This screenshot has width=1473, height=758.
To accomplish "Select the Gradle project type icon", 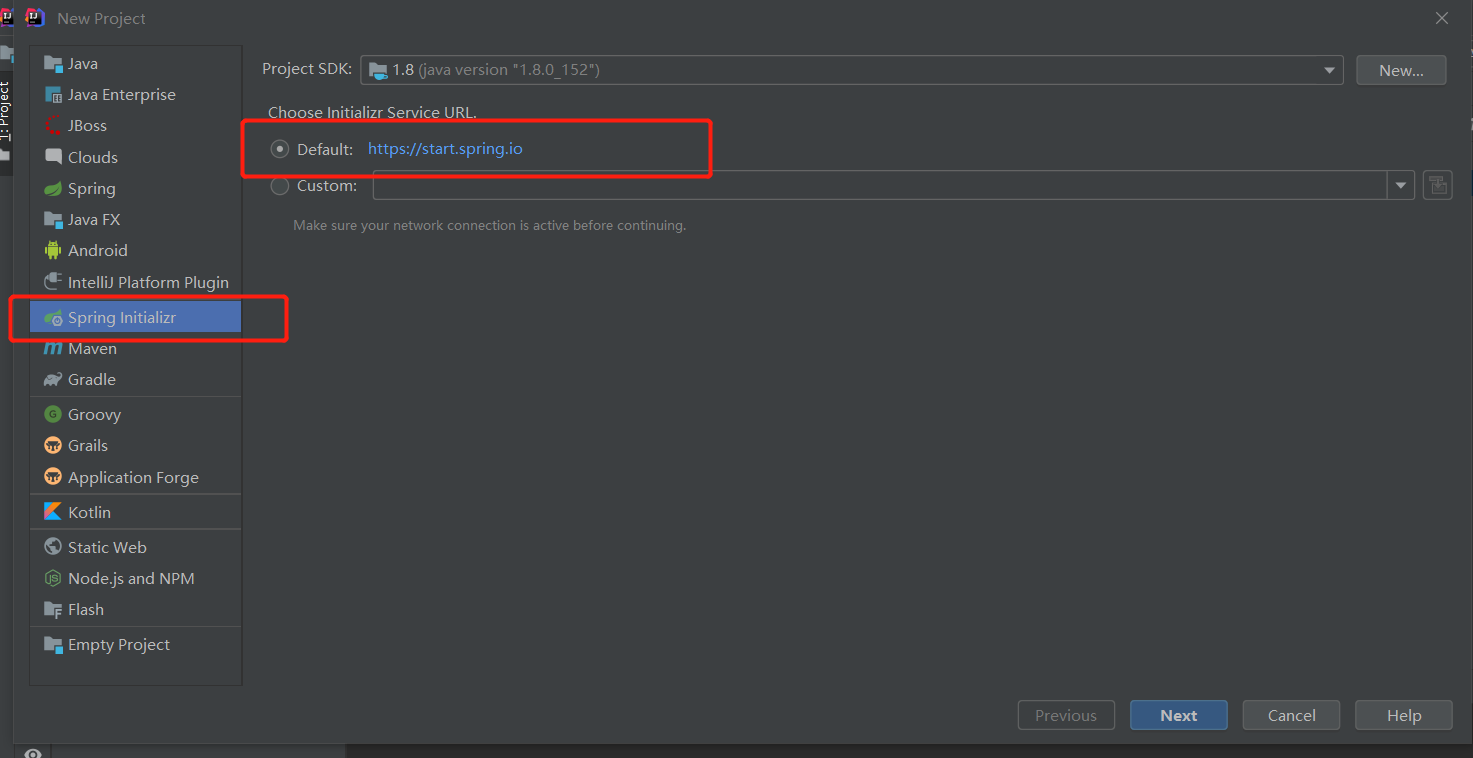I will point(53,379).
